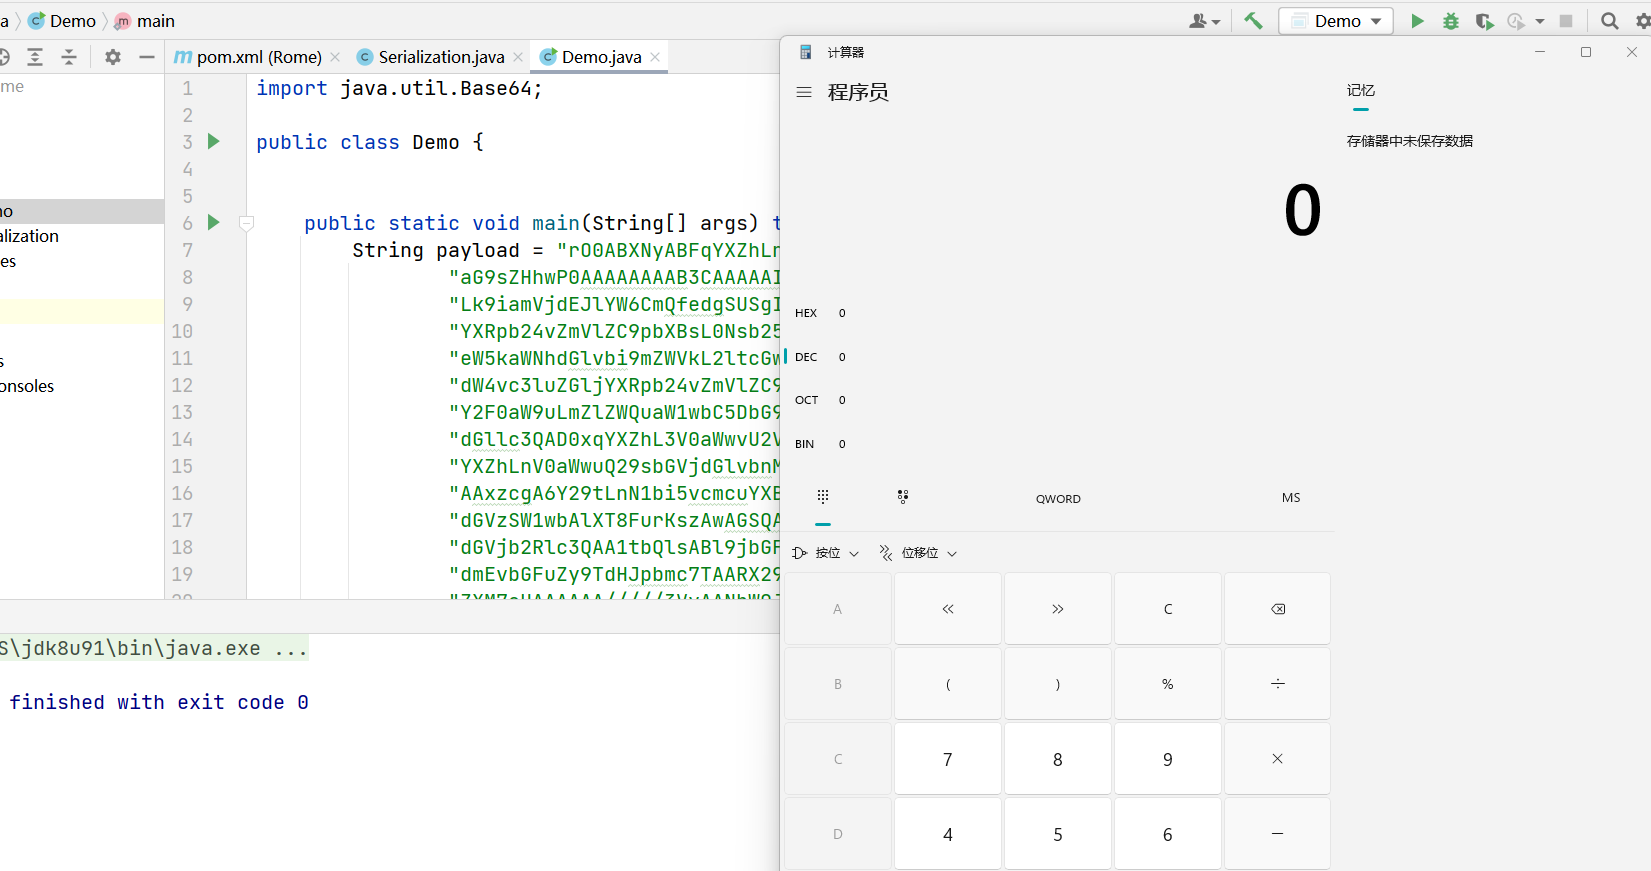Click the right shift >> calculator key

point(1058,609)
